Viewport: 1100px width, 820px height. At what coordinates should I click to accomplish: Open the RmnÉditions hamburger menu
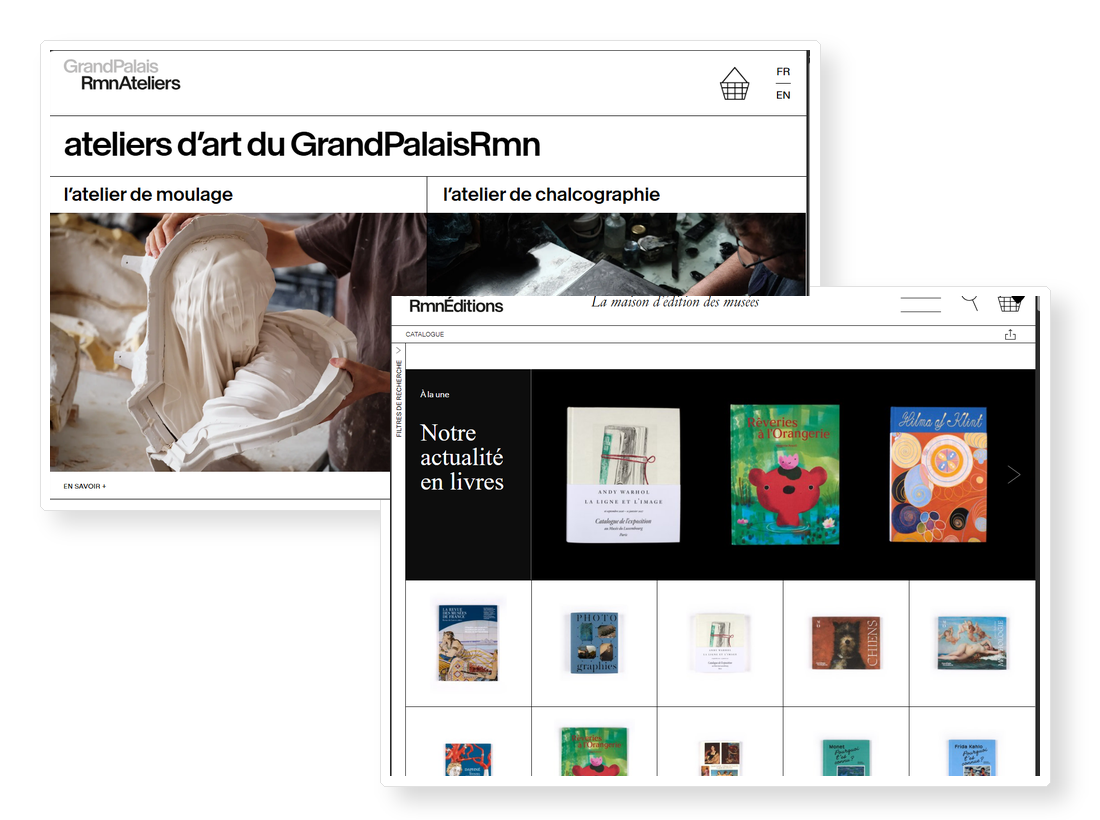point(920,304)
